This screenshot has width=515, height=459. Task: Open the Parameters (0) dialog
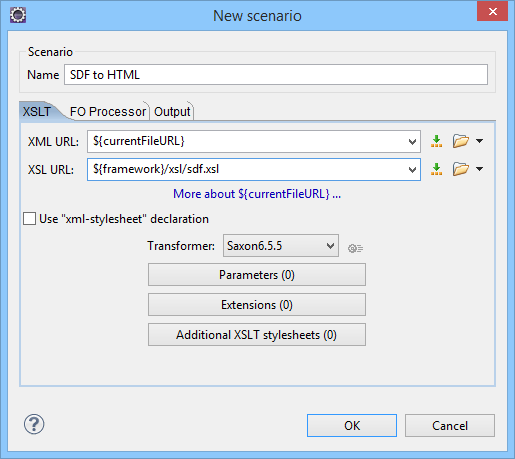257,275
